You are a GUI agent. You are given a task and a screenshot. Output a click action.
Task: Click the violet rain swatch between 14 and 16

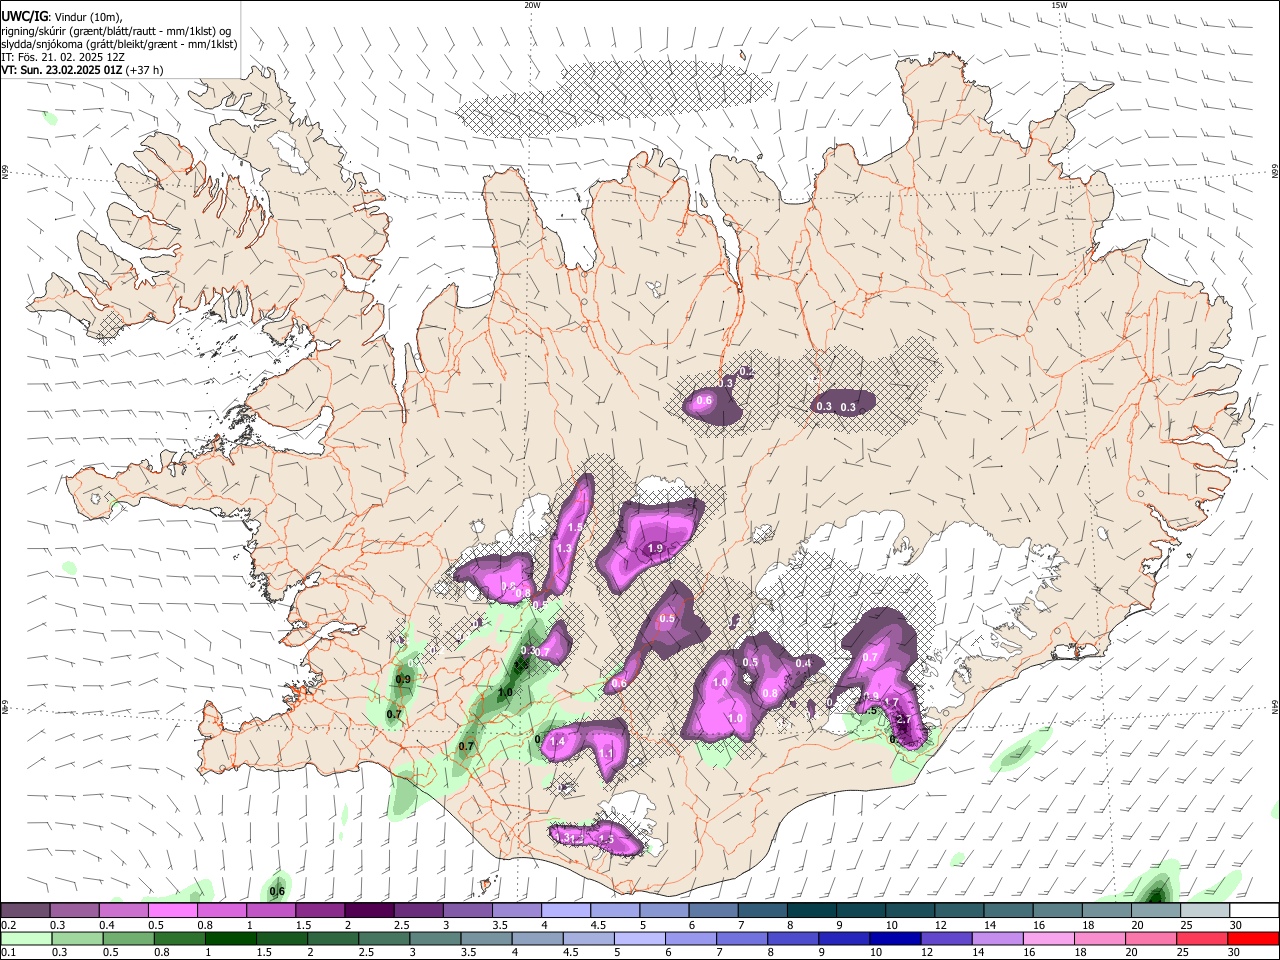point(996,938)
